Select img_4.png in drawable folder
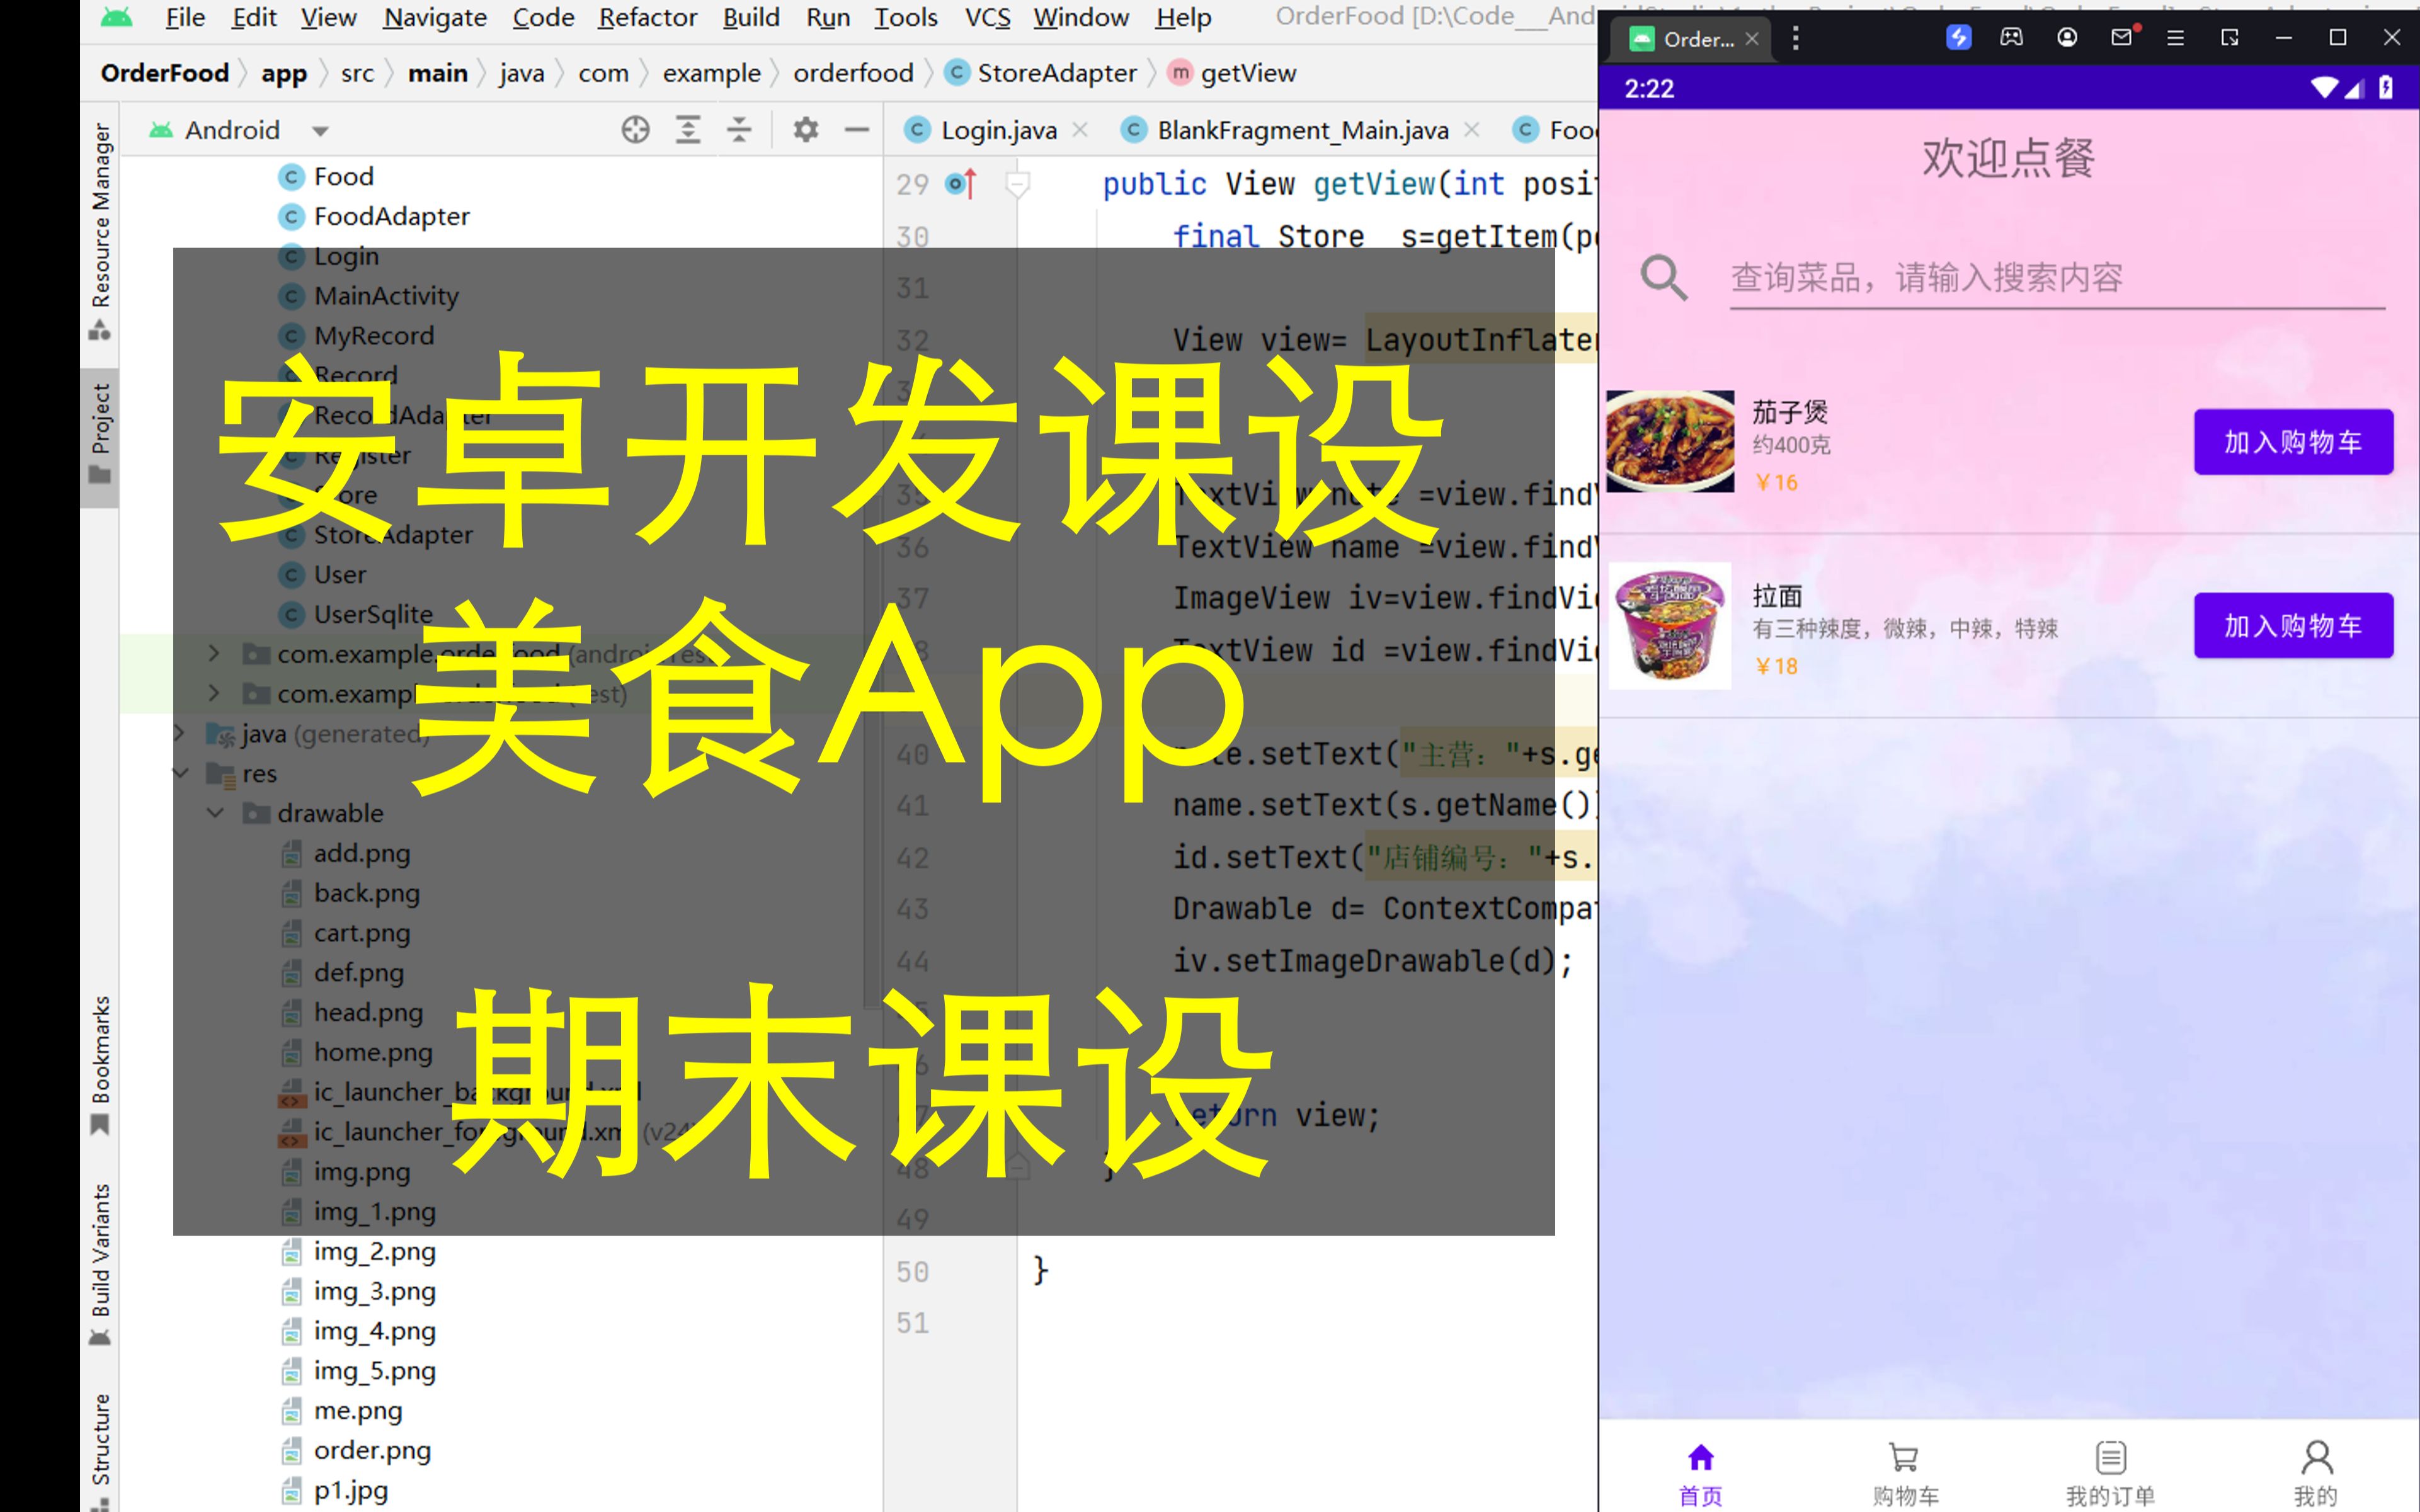2420x1512 pixels. [x=374, y=1332]
